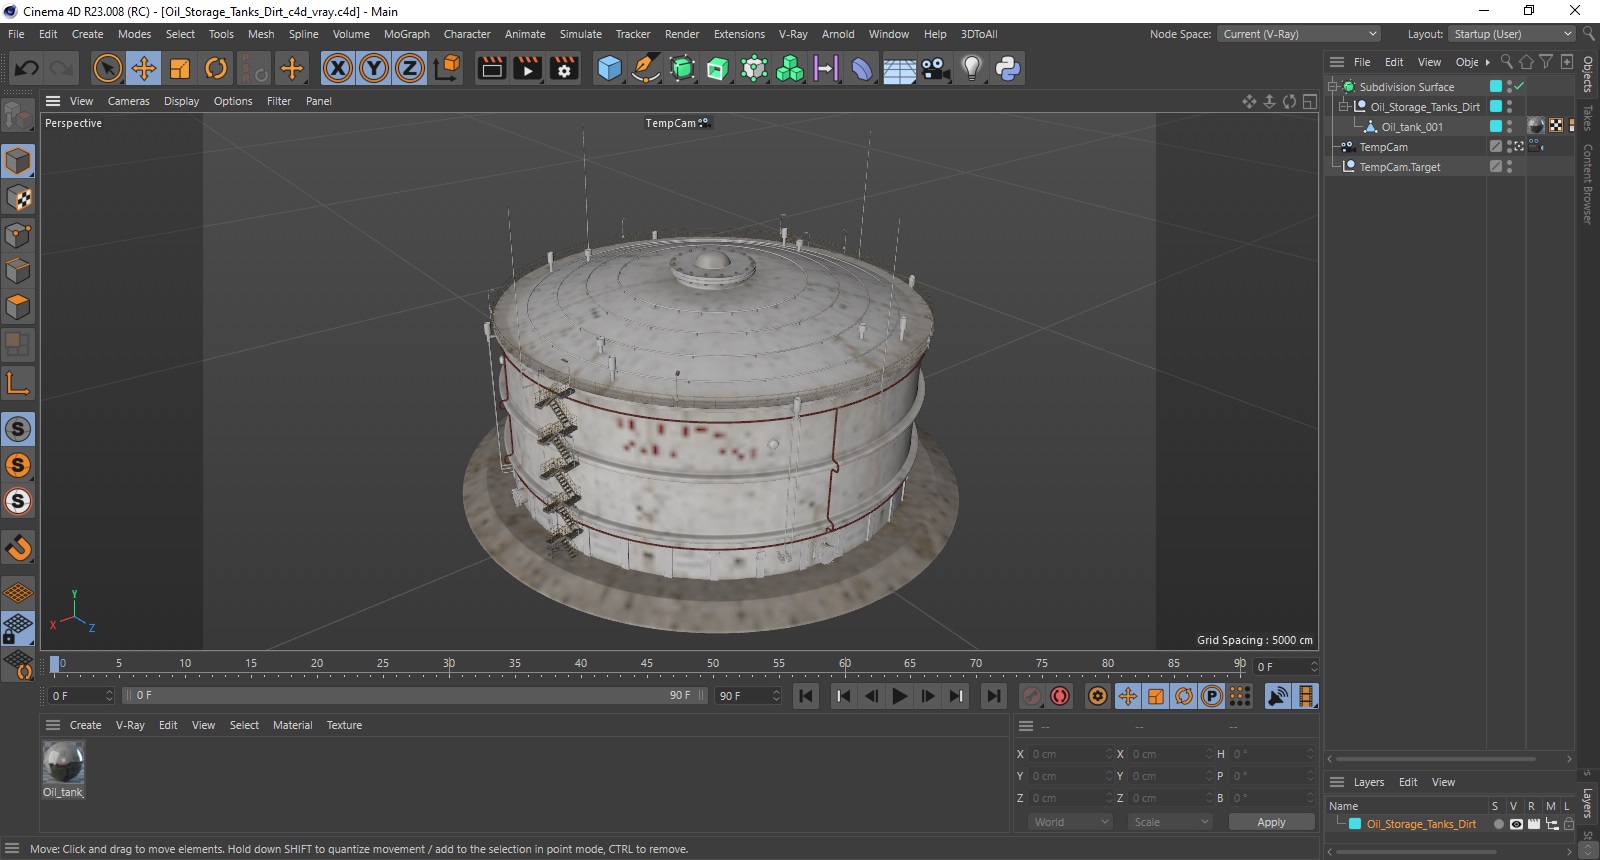The image size is (1600, 860).
Task: Go to the end of animation
Action: click(993, 696)
